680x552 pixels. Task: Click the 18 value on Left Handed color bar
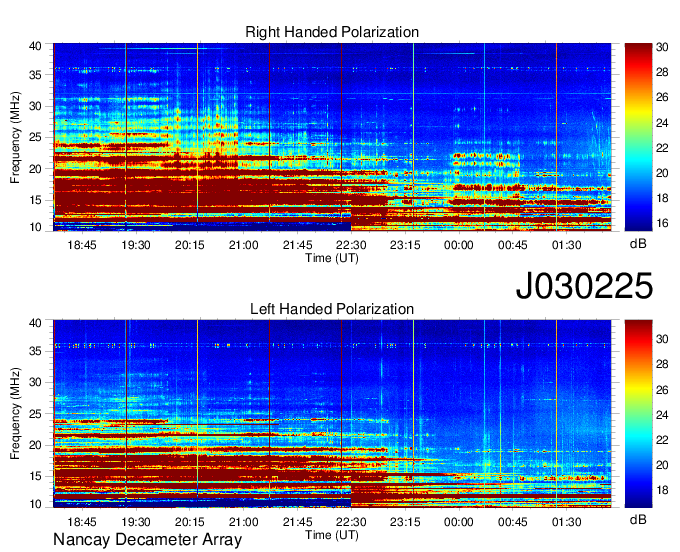click(x=662, y=490)
